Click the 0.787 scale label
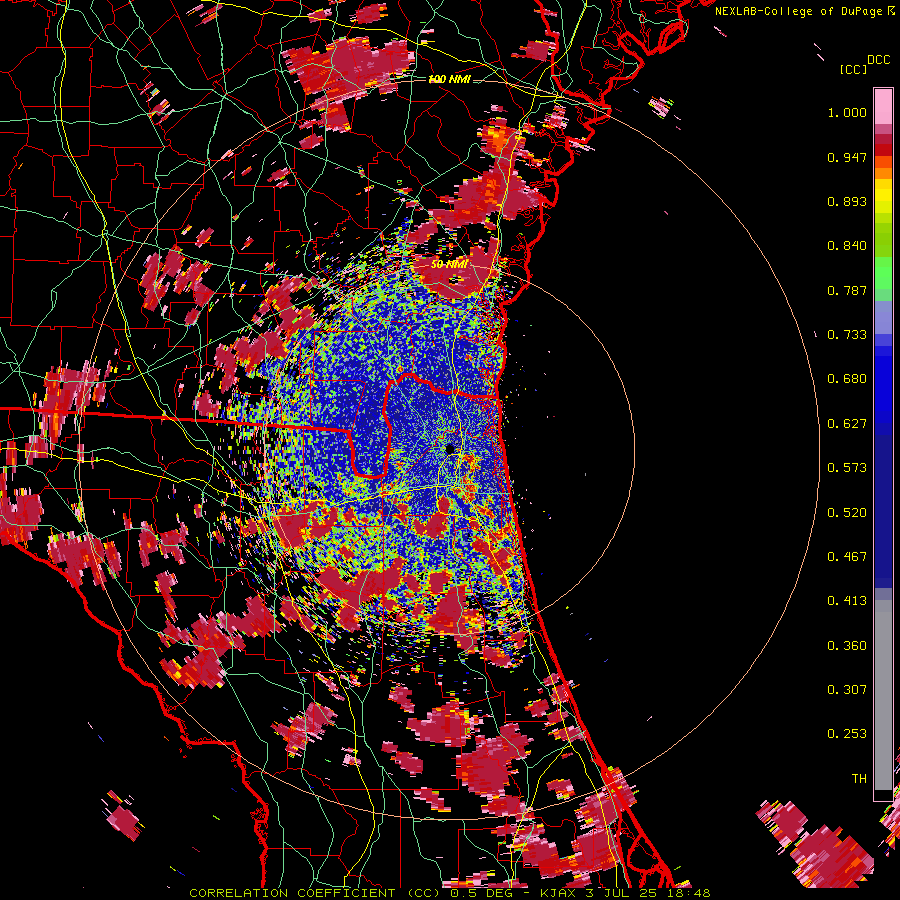The image size is (900, 900). 847,290
